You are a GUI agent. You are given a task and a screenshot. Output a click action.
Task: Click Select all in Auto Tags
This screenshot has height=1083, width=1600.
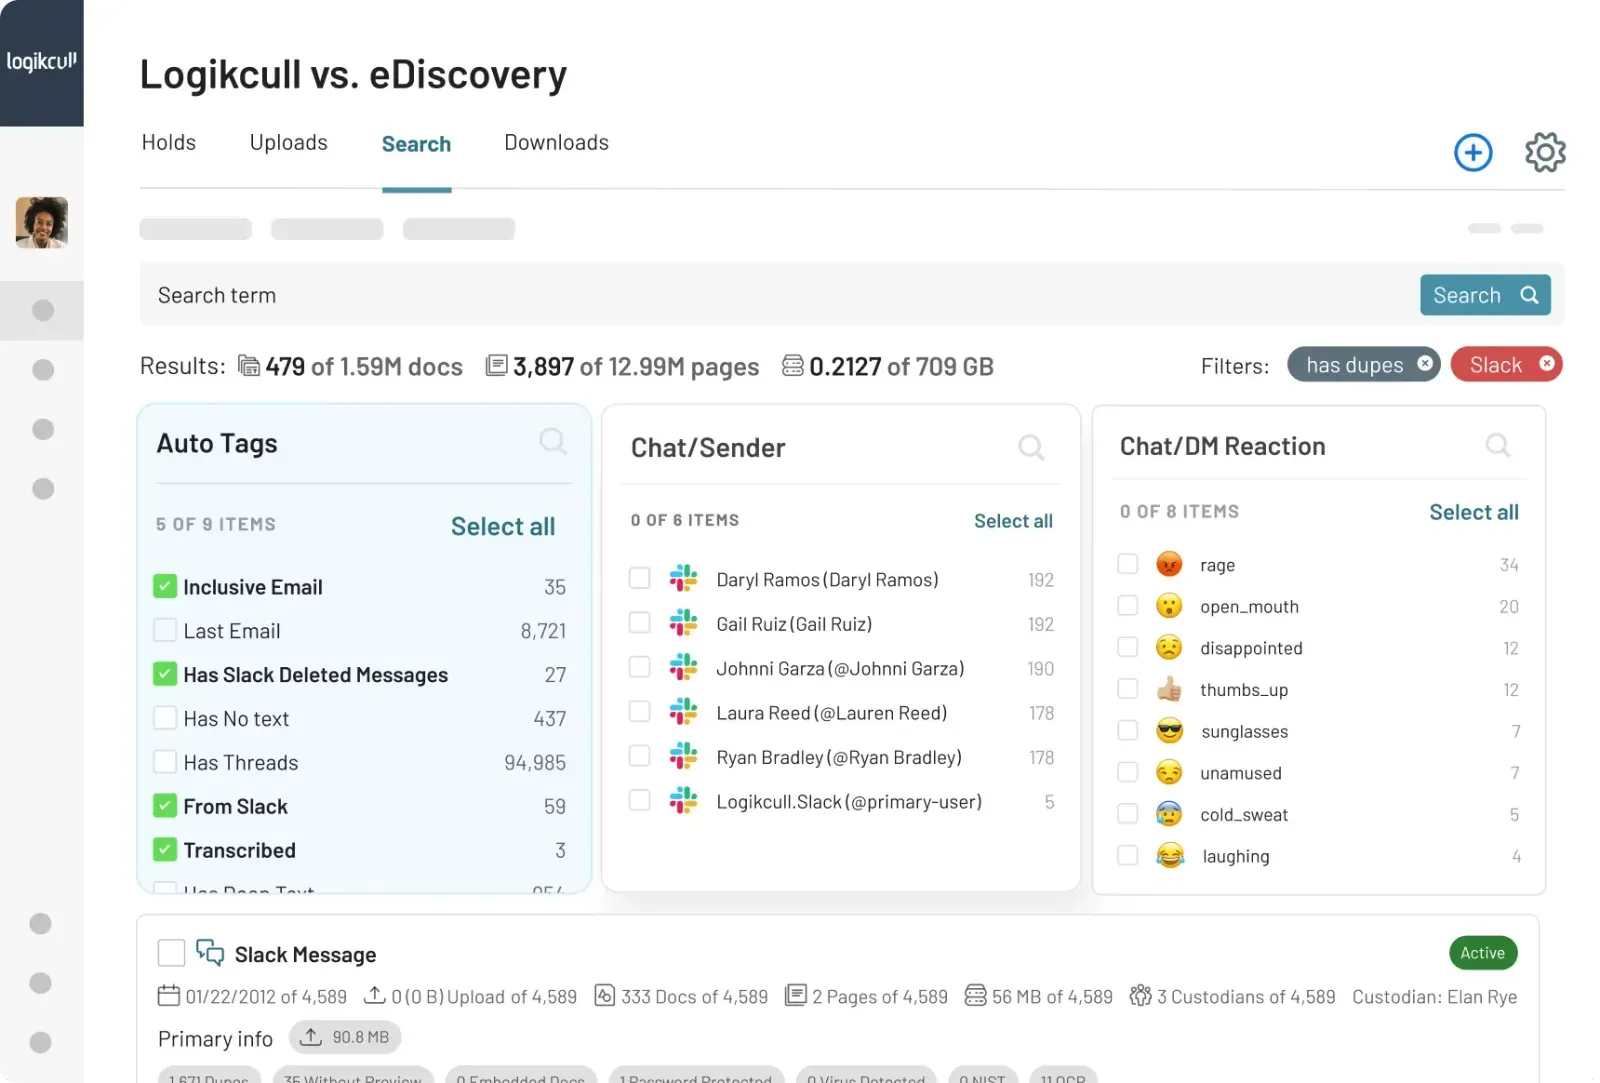click(x=502, y=527)
